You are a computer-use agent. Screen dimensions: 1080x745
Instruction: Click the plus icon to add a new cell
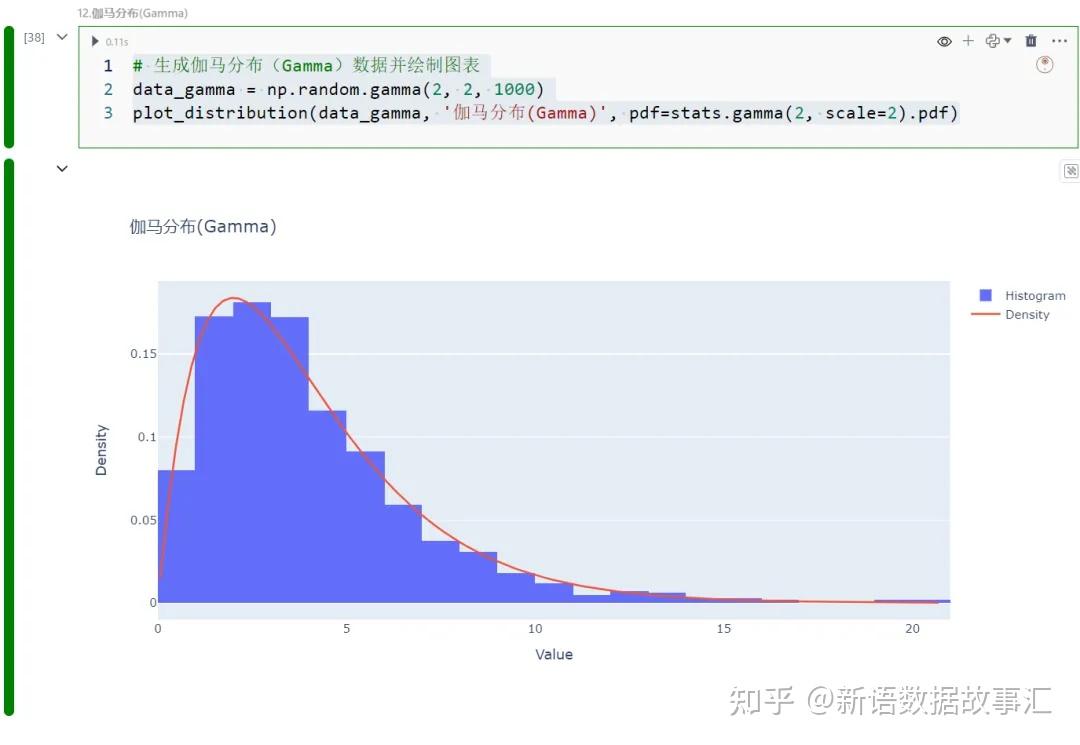point(968,41)
